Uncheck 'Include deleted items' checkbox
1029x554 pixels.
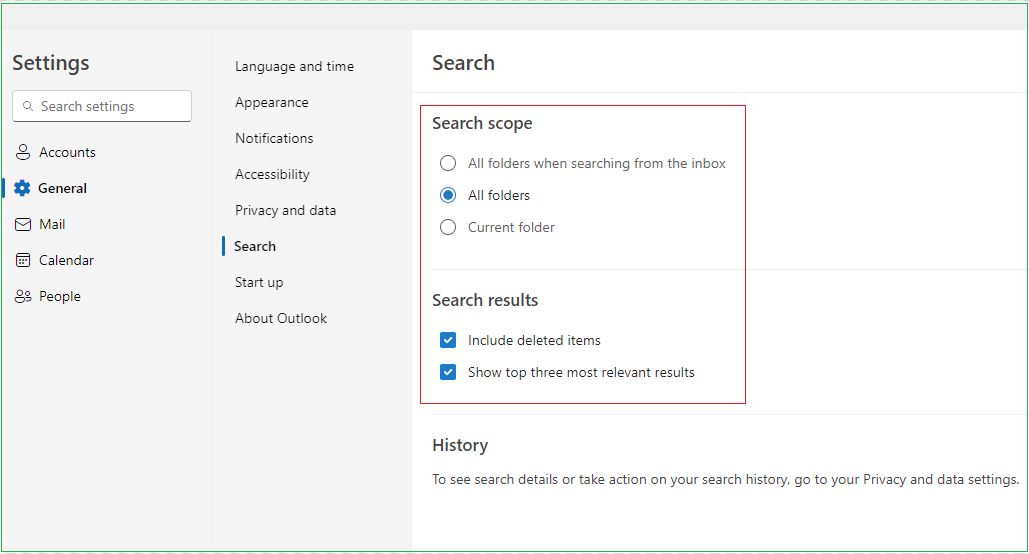[x=448, y=340]
